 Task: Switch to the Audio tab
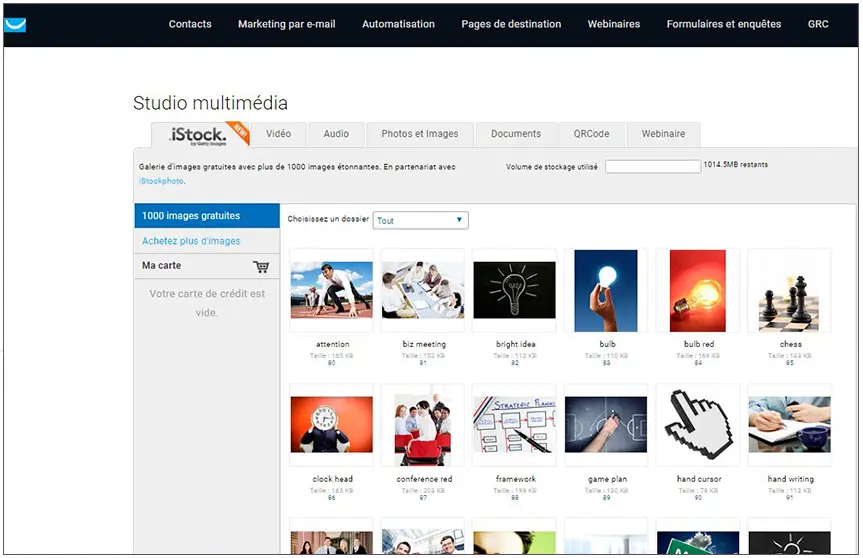click(x=336, y=134)
